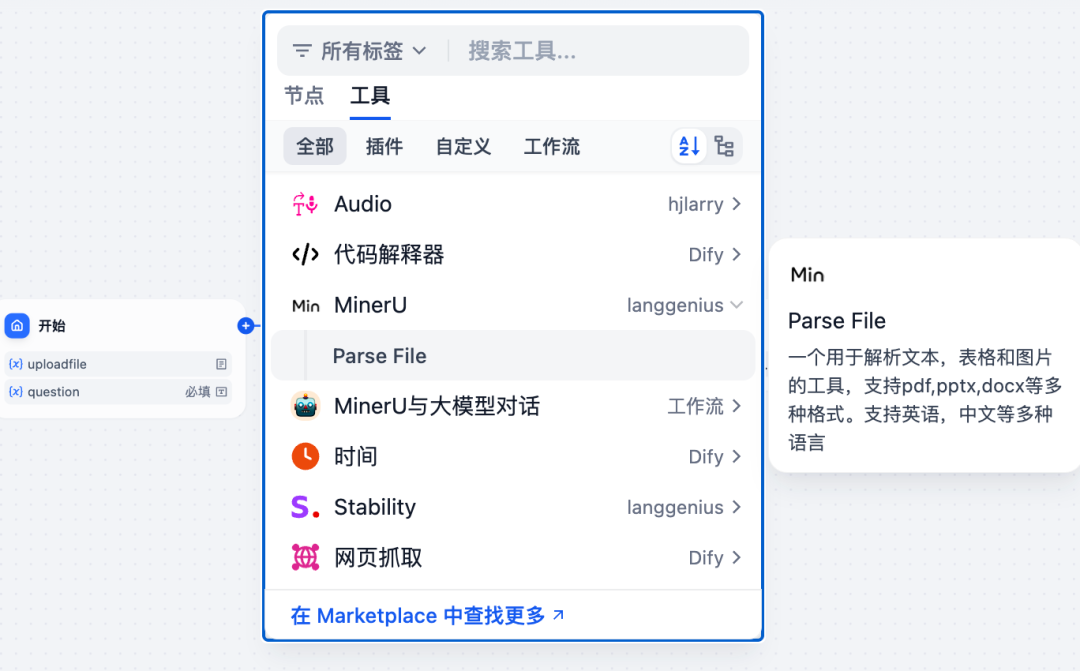Collapse the expanded MinerU tool list

pyautogui.click(x=737, y=305)
